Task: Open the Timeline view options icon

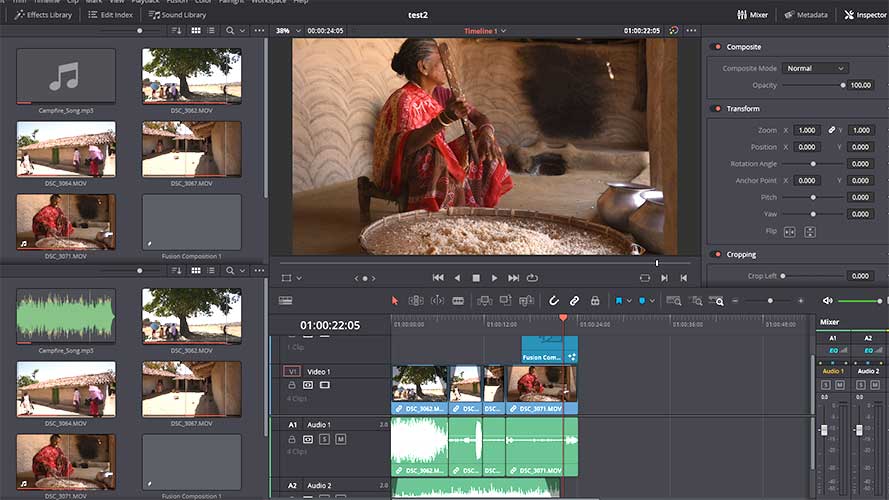Action: coord(285,300)
